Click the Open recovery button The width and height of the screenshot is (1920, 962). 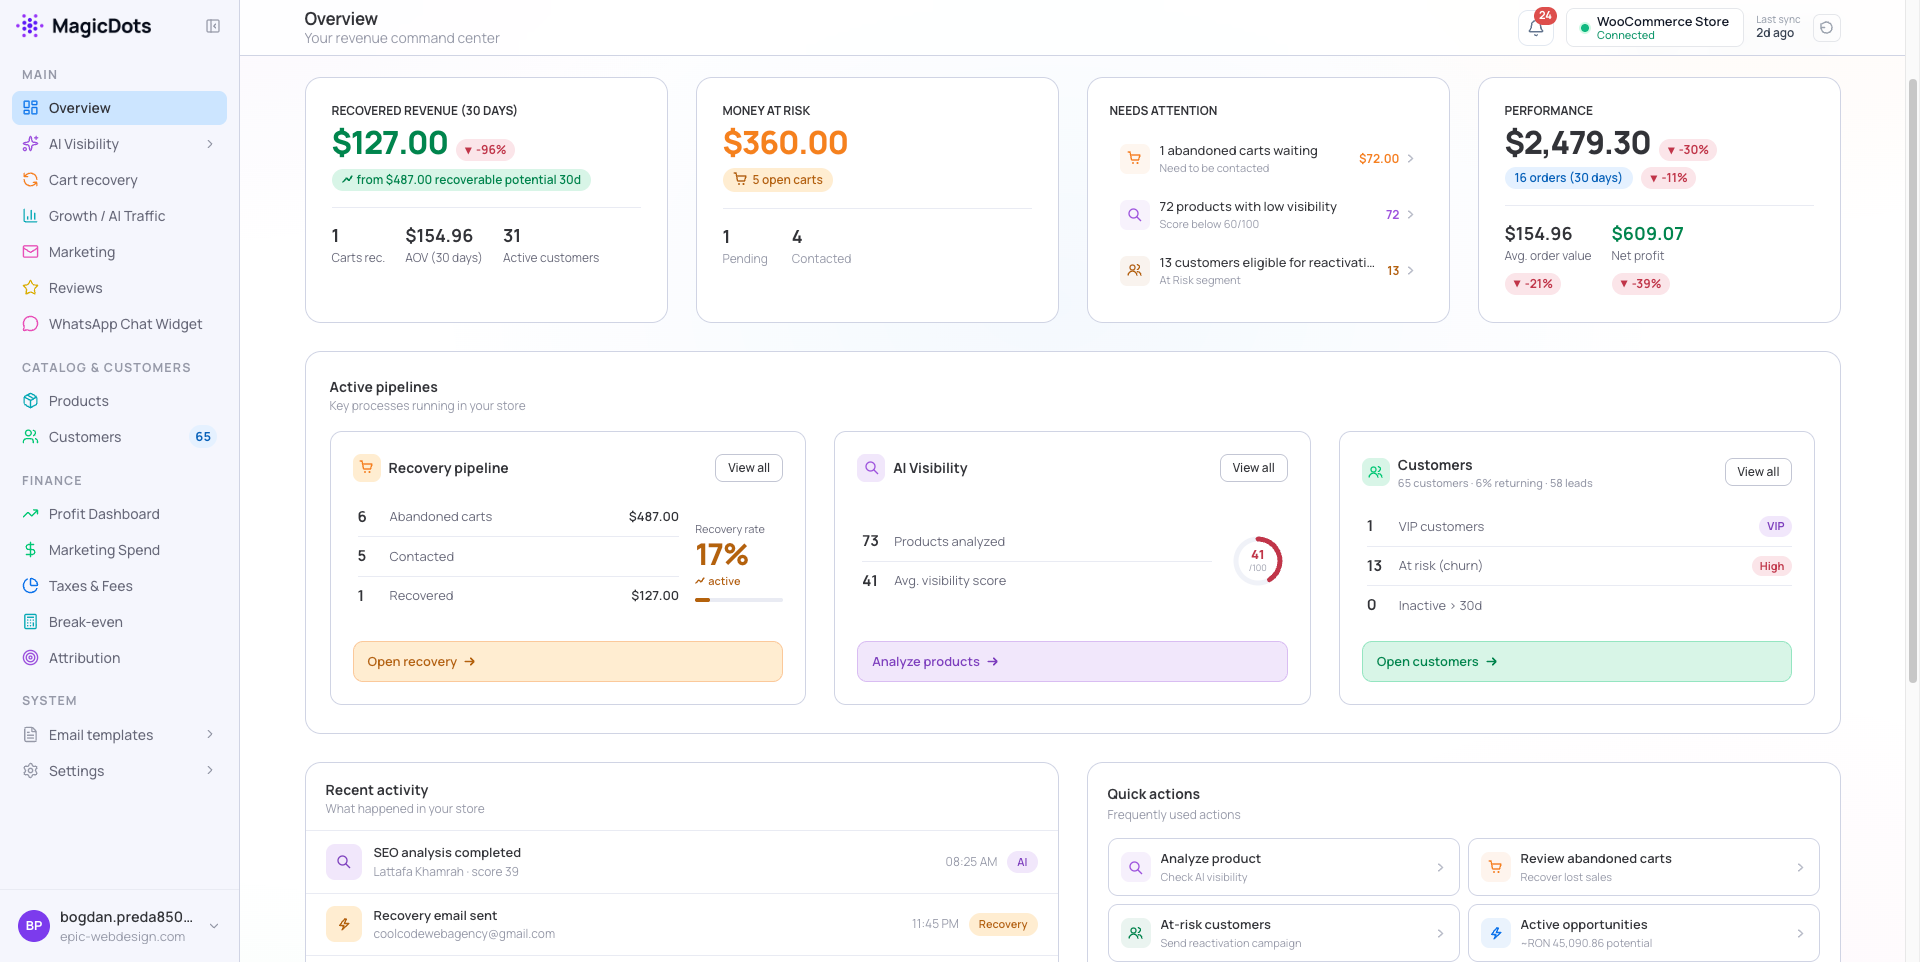(568, 662)
